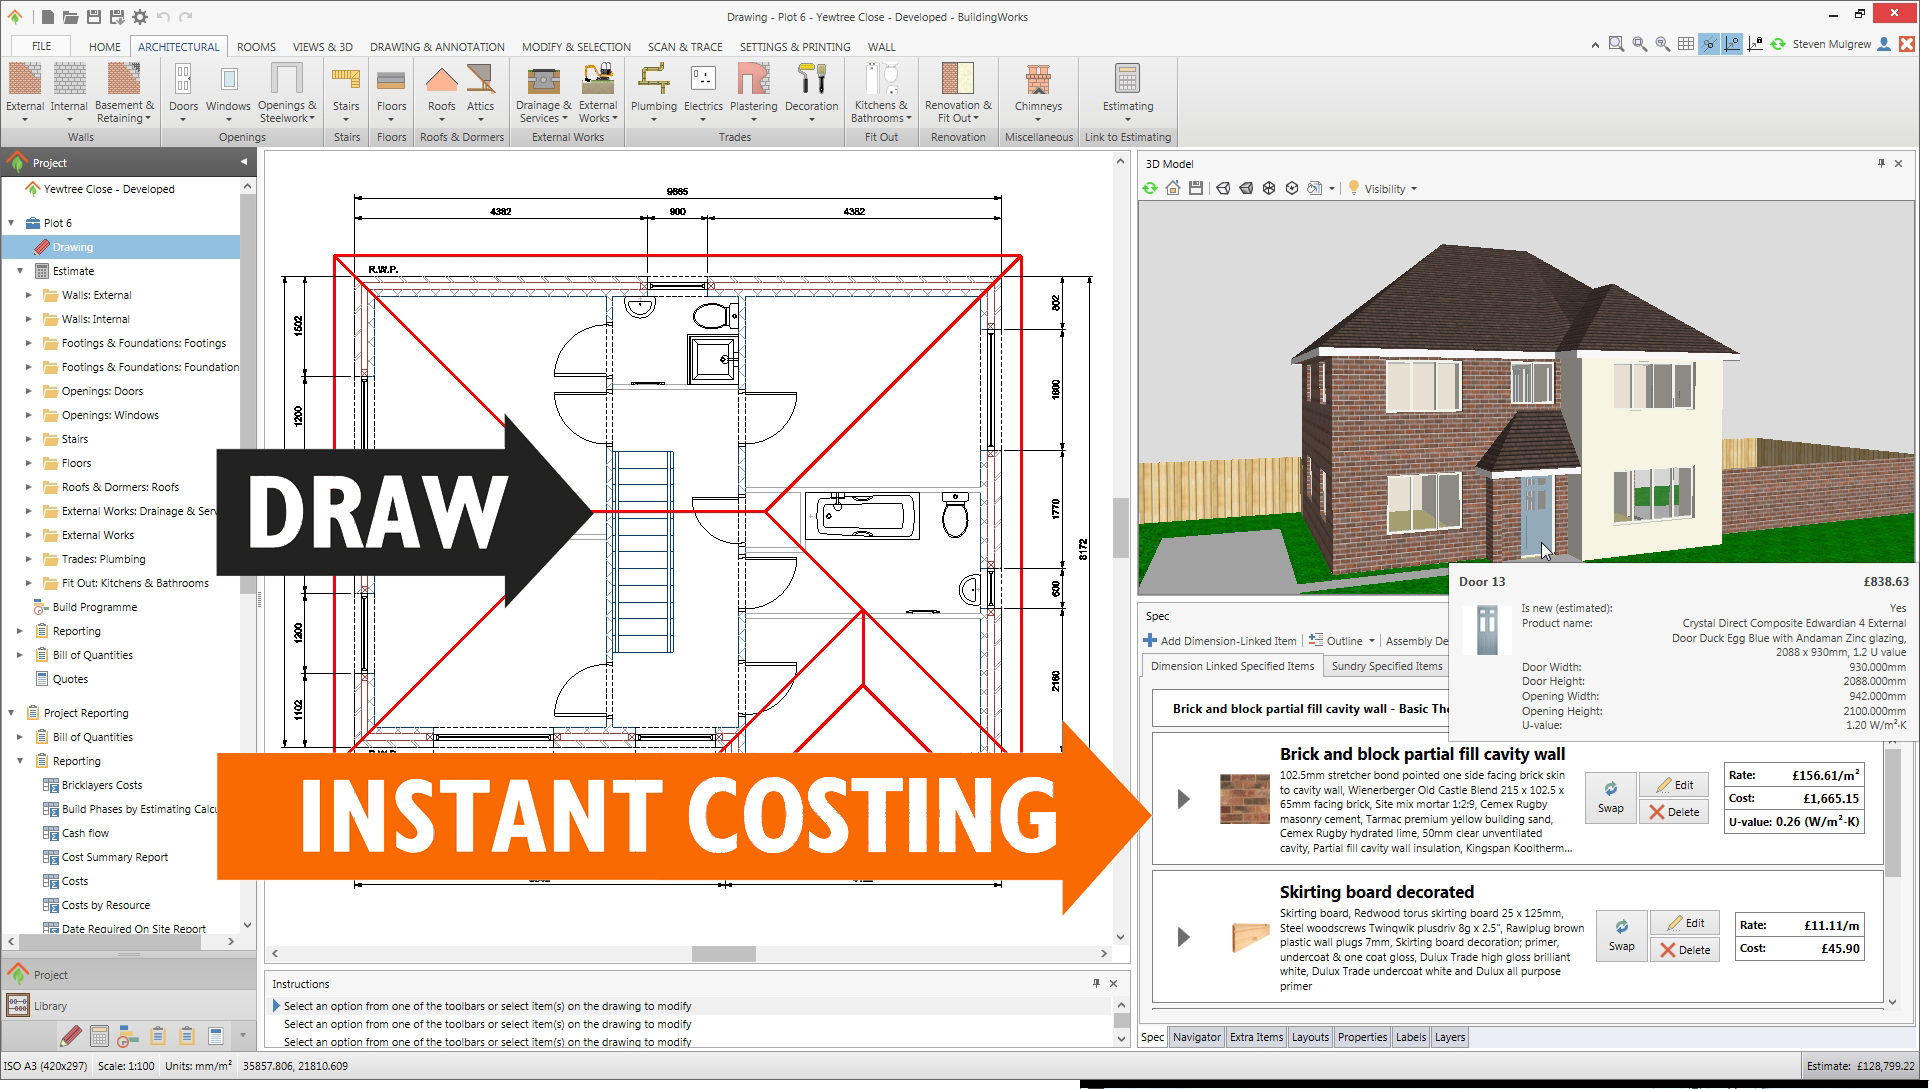Save the project from quick access toolbar

pos(93,17)
